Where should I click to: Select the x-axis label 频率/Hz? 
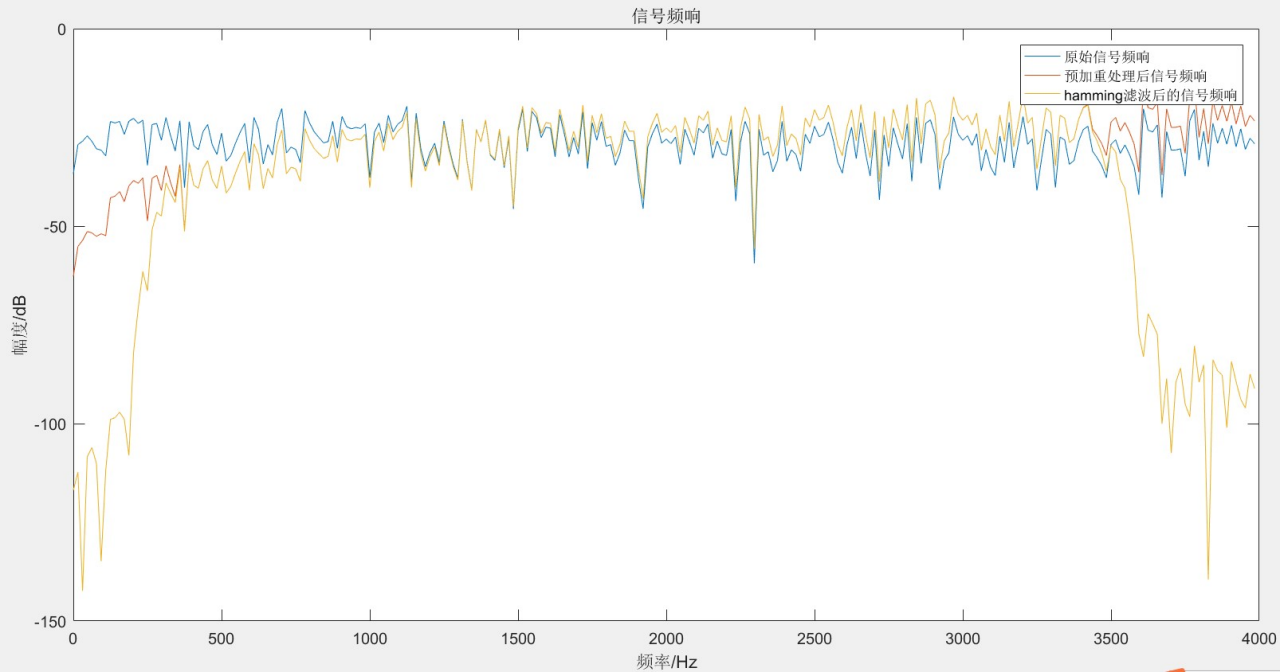pyautogui.click(x=666, y=661)
